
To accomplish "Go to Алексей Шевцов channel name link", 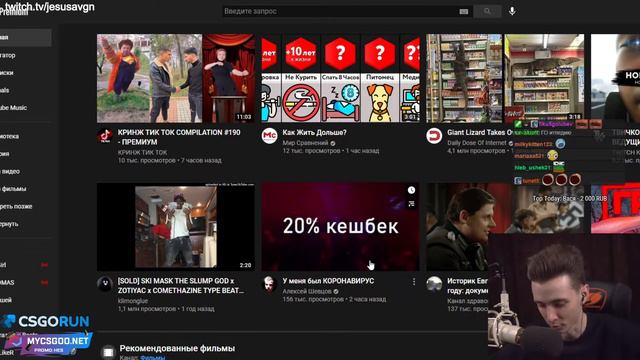I will pos(307,291).
